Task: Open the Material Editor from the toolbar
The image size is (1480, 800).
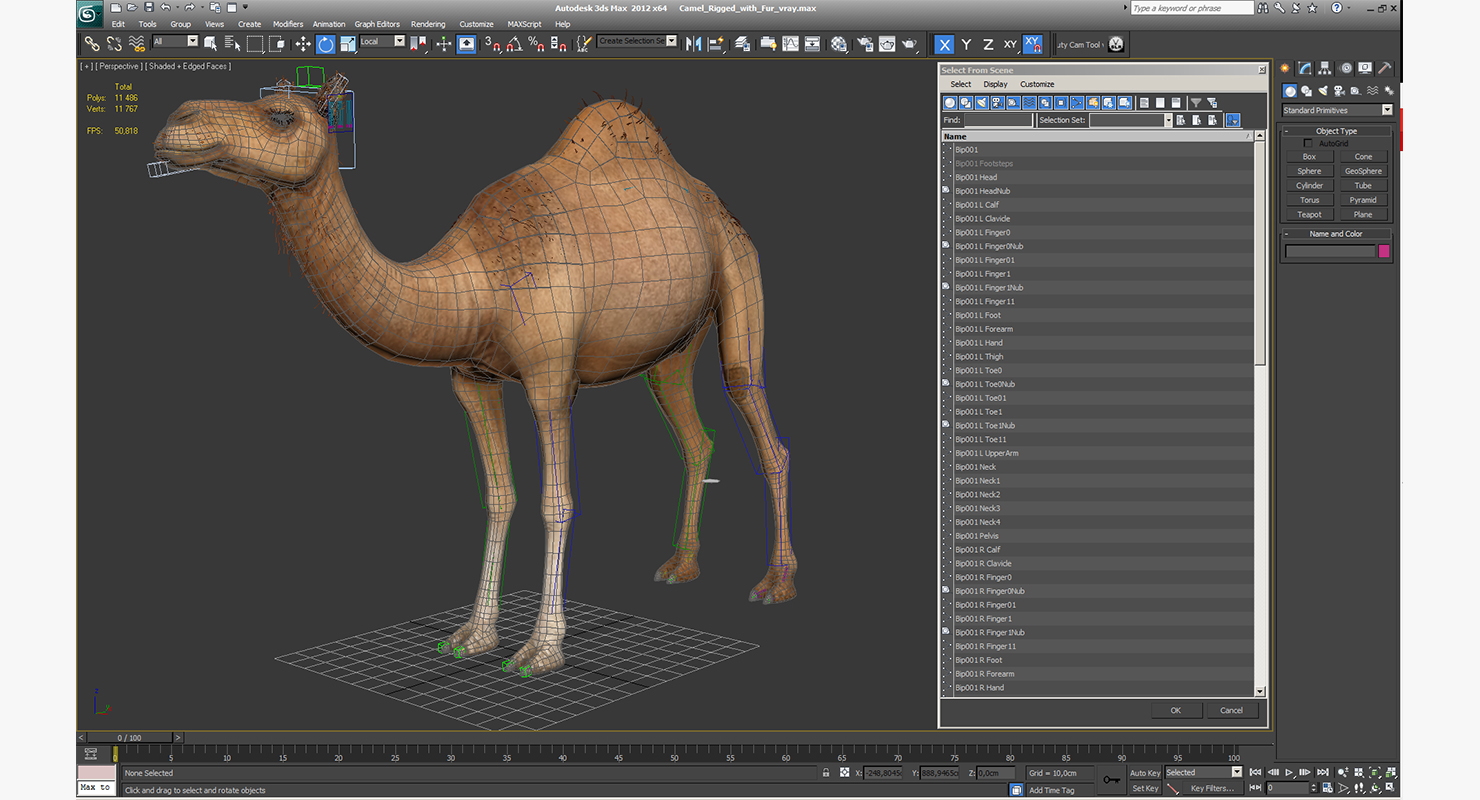Action: [x=838, y=44]
